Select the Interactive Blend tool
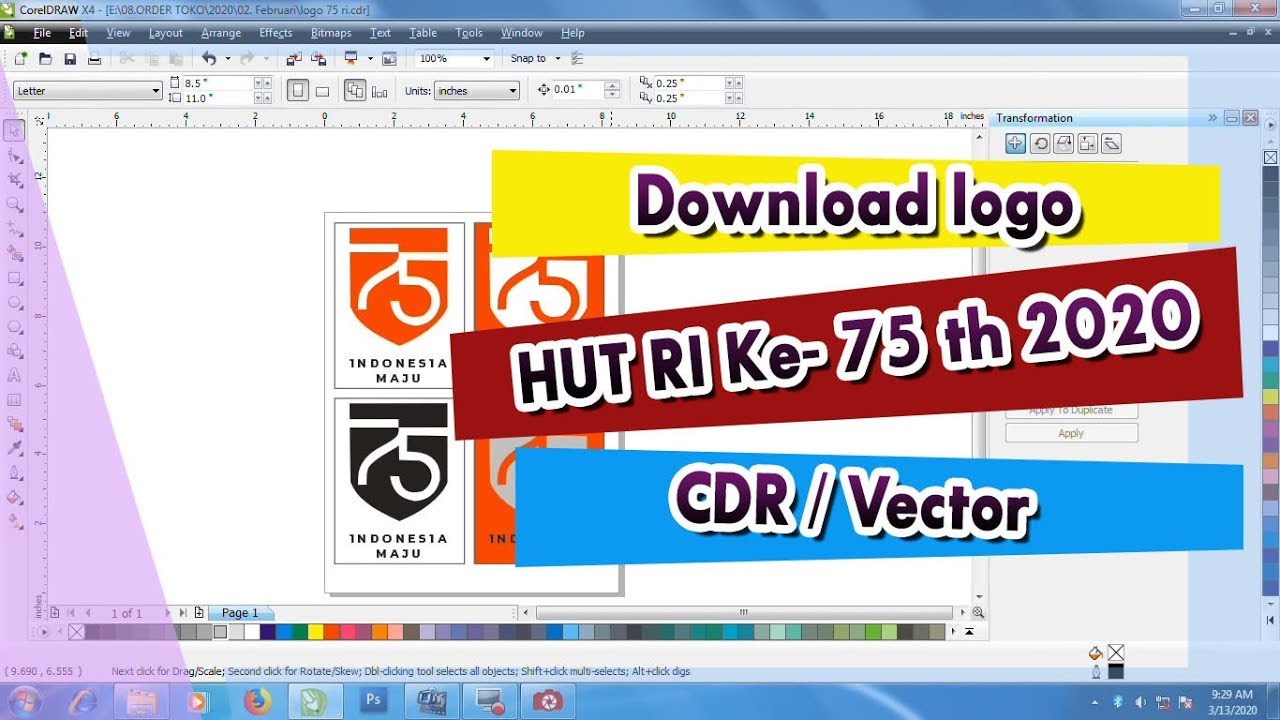 tap(14, 424)
